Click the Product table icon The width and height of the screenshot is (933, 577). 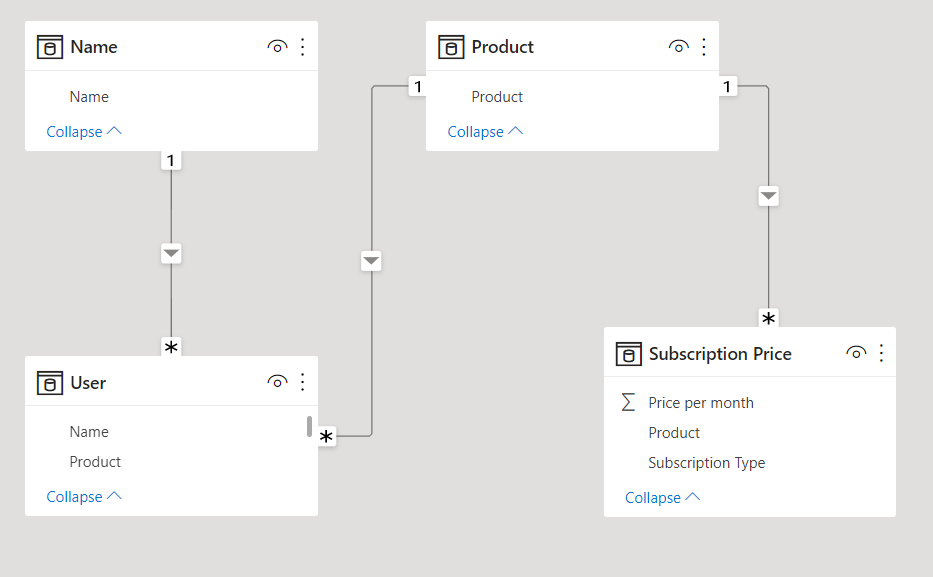451,47
